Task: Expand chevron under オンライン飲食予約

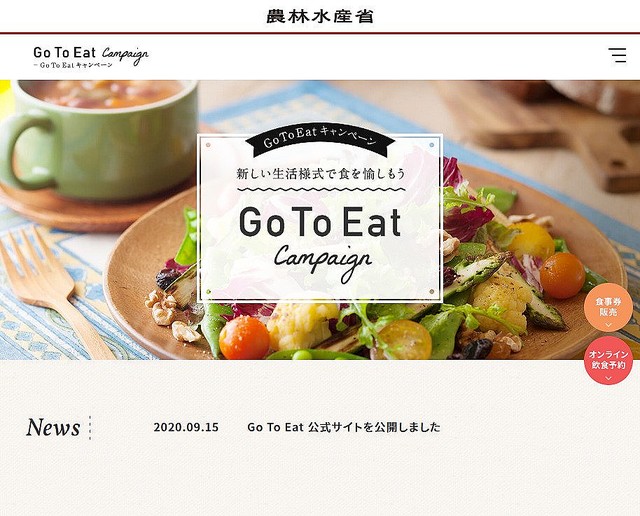Action: [x=608, y=378]
